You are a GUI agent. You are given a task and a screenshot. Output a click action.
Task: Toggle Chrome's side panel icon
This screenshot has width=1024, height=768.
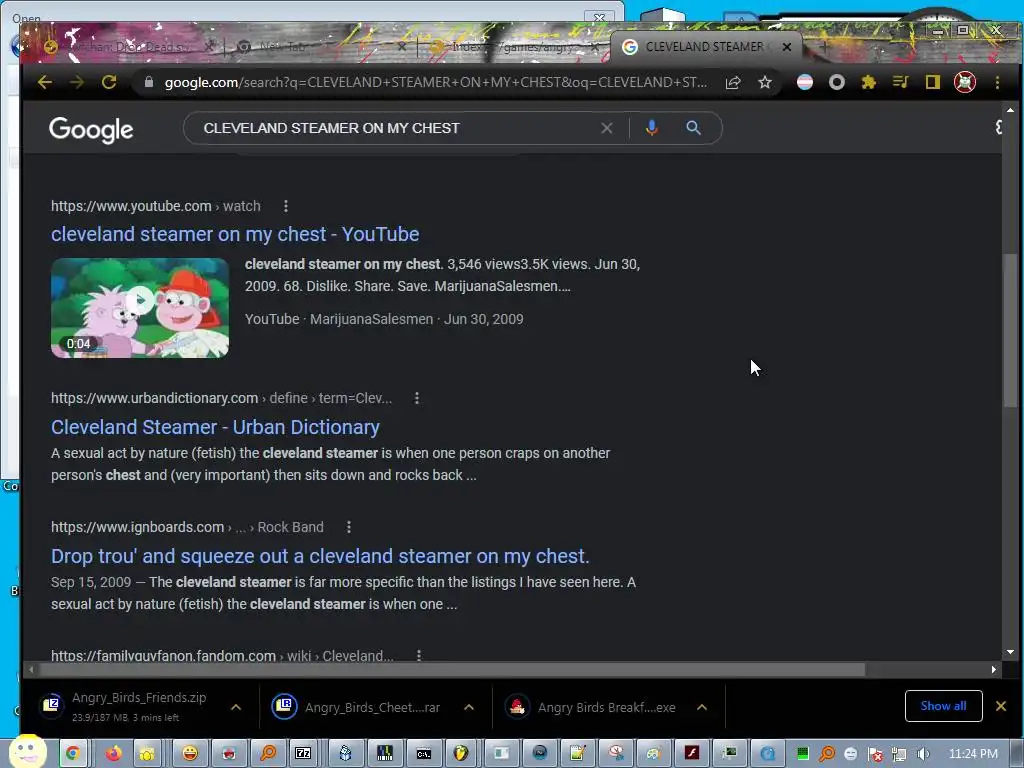click(933, 82)
